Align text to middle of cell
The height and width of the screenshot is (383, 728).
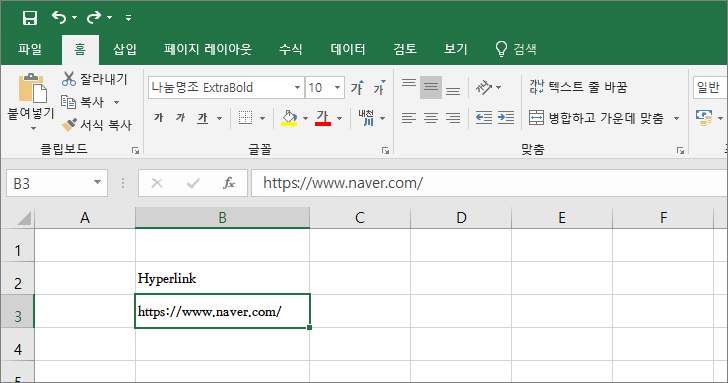point(431,87)
